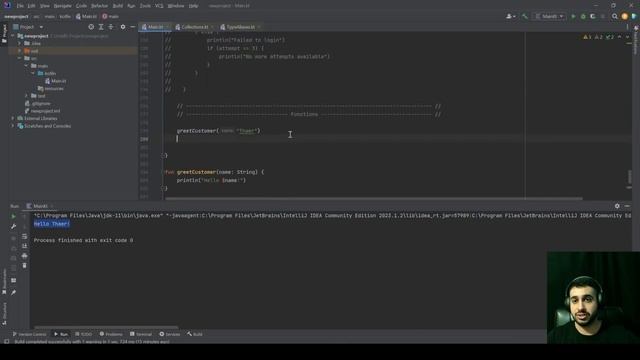
Task: Click the greetCustomer function call line
Action: [218, 131]
